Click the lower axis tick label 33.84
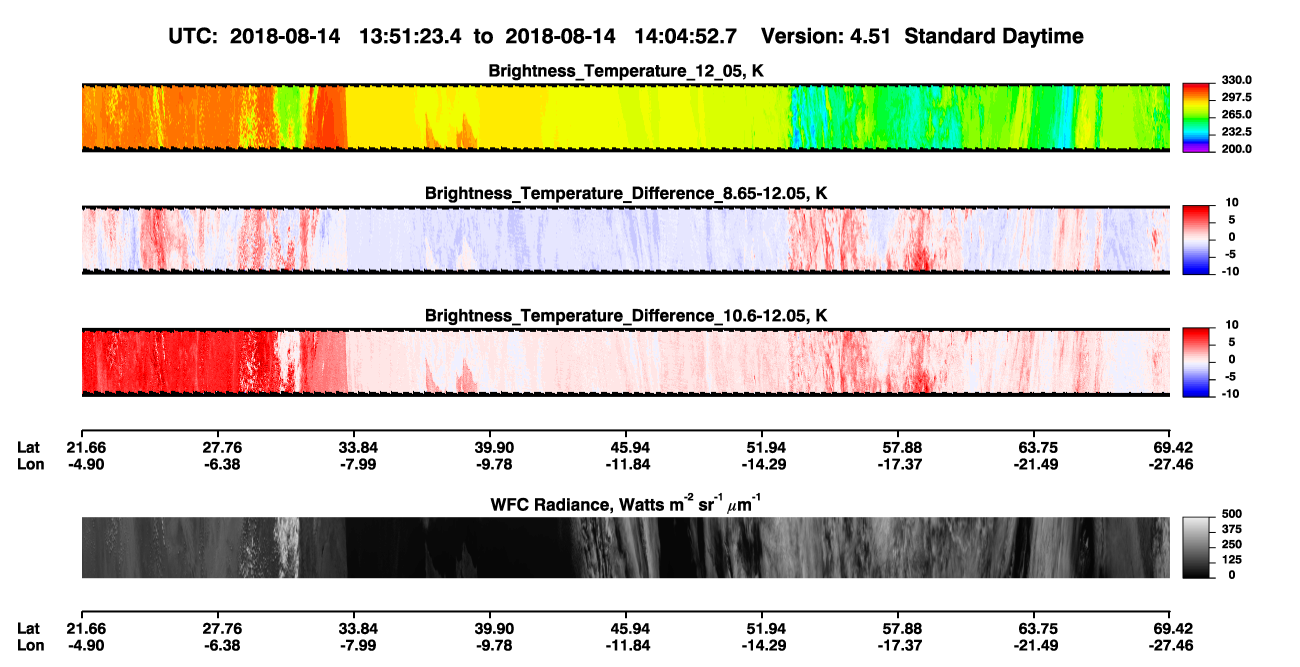 [x=353, y=629]
